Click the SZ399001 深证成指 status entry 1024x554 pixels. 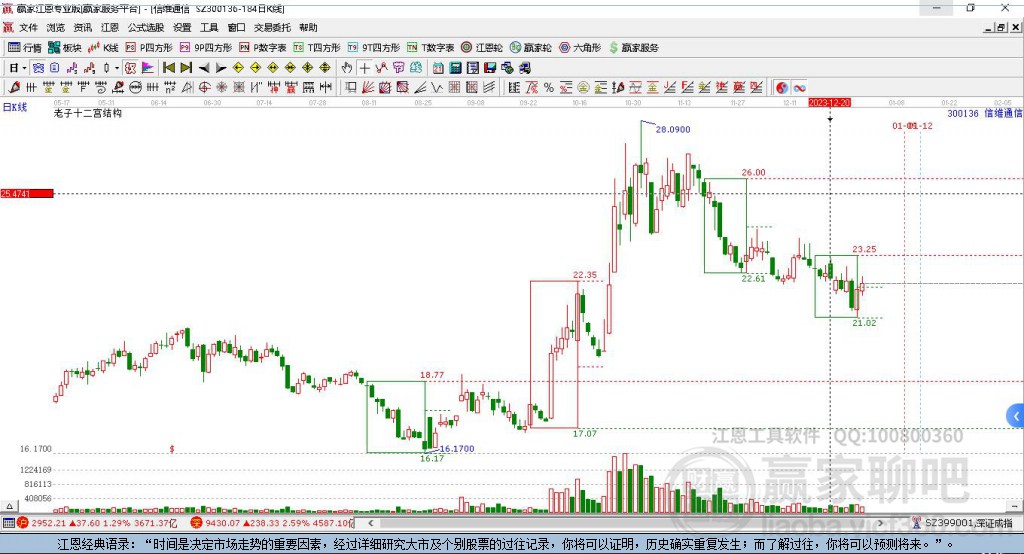(962, 523)
